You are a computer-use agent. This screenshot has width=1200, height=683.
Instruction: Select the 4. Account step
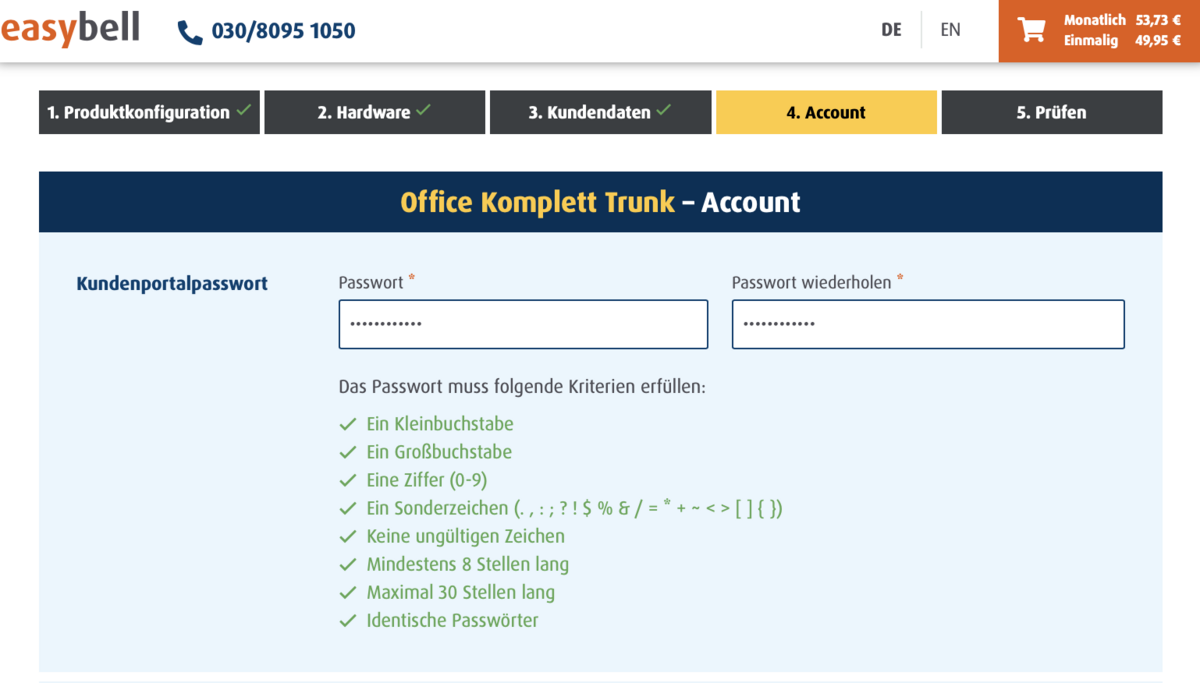point(826,112)
